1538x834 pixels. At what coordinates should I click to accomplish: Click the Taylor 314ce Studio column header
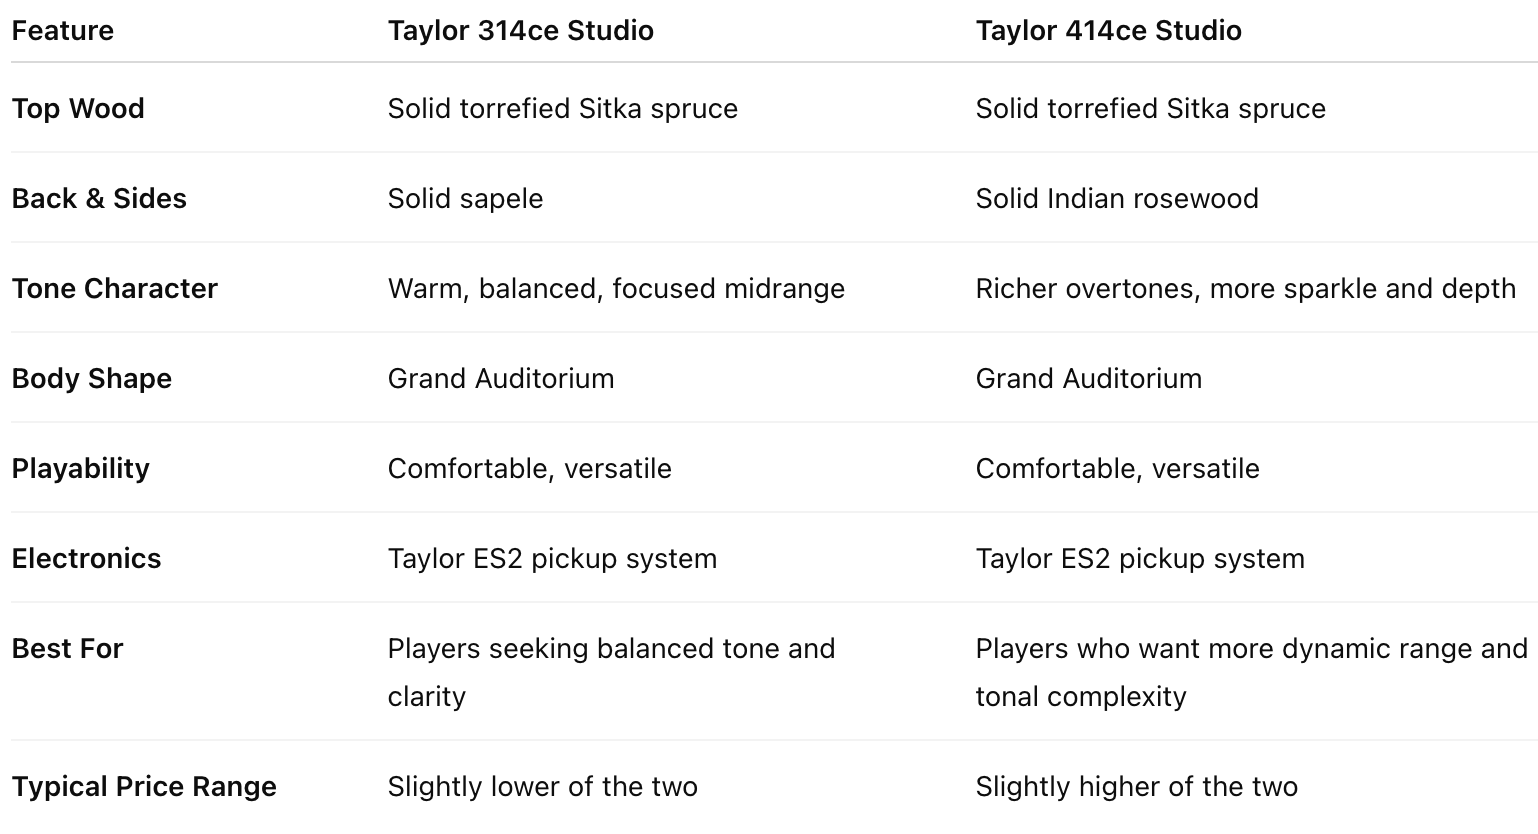[520, 31]
